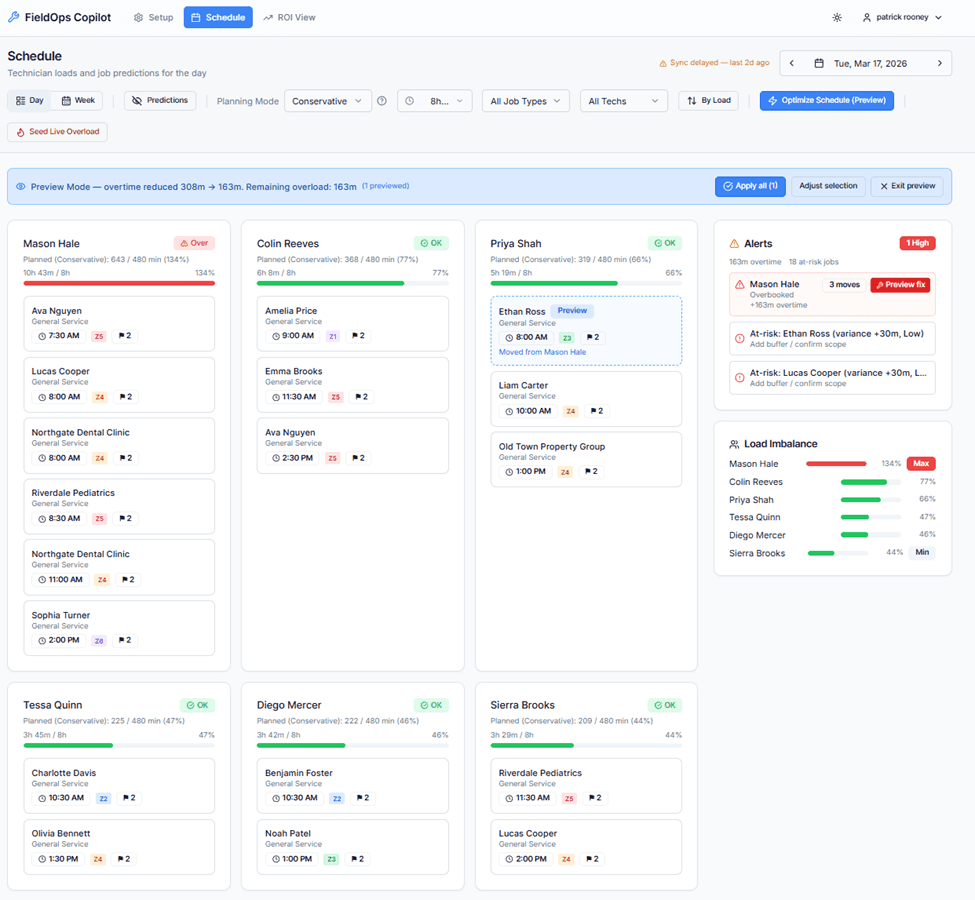Switch the schedule to Week view
975x900 pixels.
click(x=79, y=101)
